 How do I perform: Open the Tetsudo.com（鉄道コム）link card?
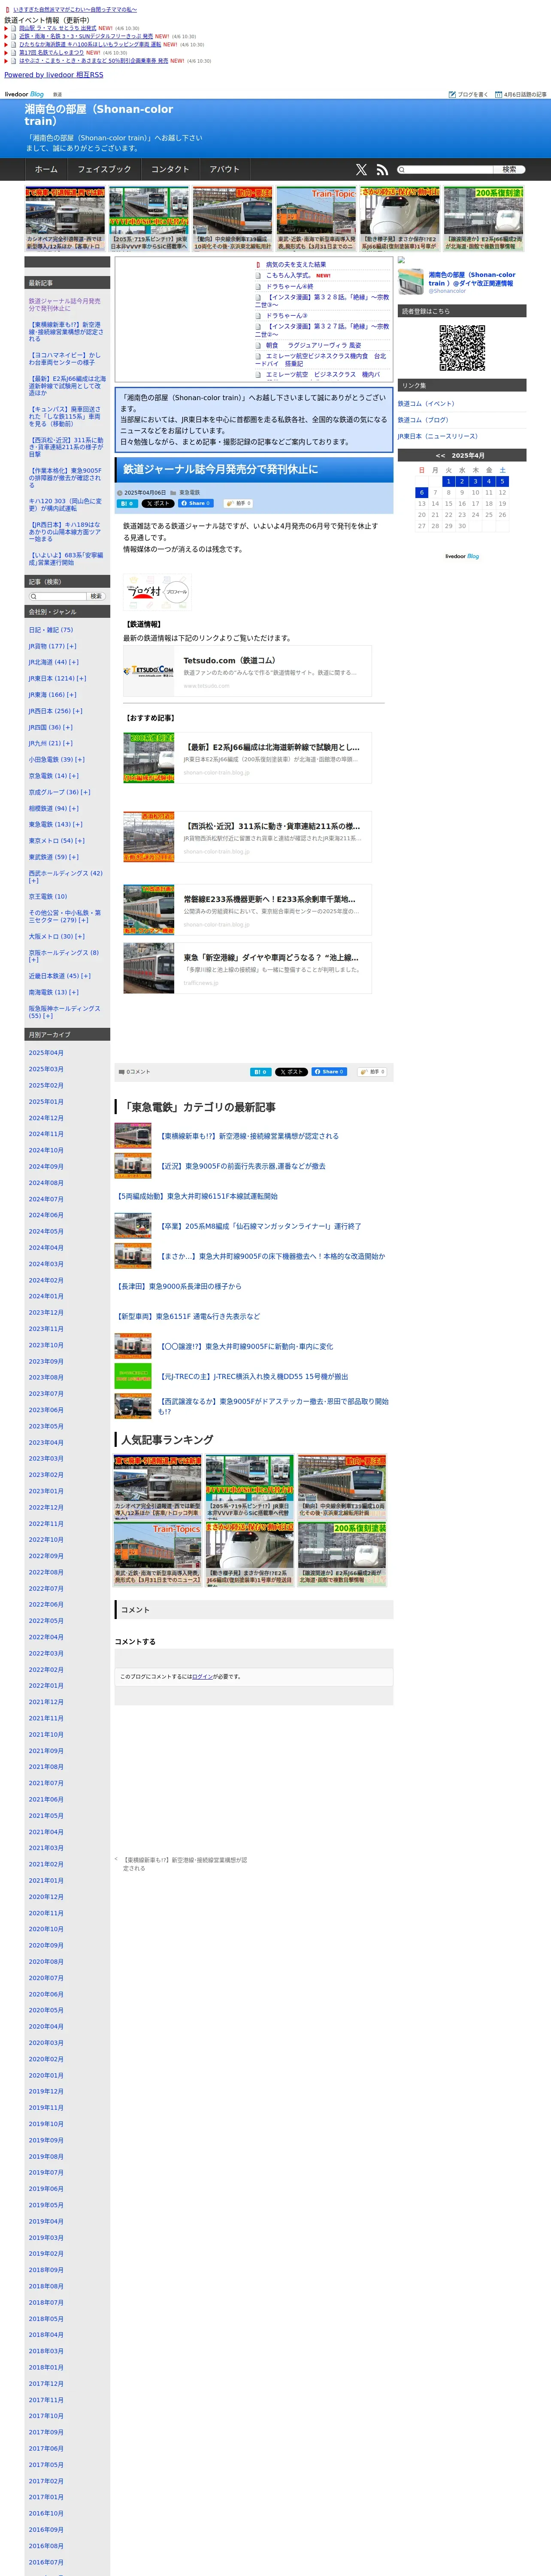(247, 671)
